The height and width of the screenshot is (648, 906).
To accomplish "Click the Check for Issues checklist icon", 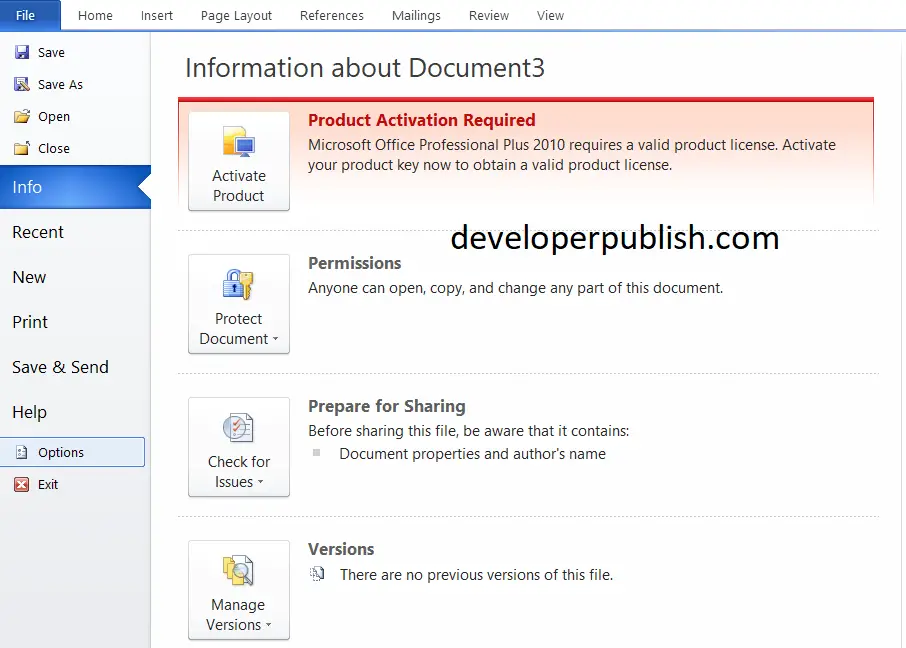I will pyautogui.click(x=239, y=428).
